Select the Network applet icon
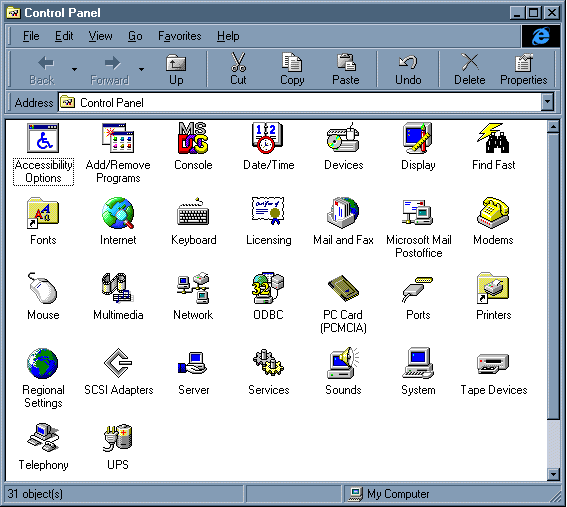Viewport: 567px width, 507px height. tap(193, 288)
